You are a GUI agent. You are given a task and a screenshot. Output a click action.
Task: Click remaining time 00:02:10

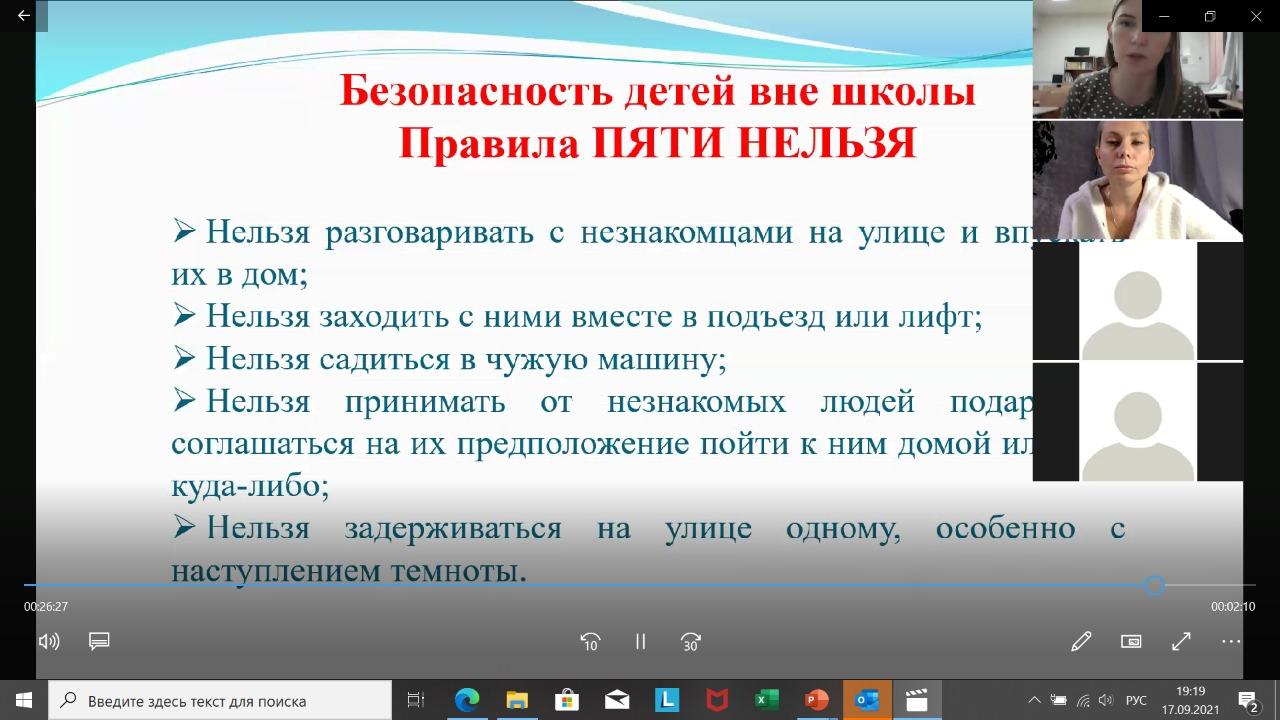click(1233, 606)
